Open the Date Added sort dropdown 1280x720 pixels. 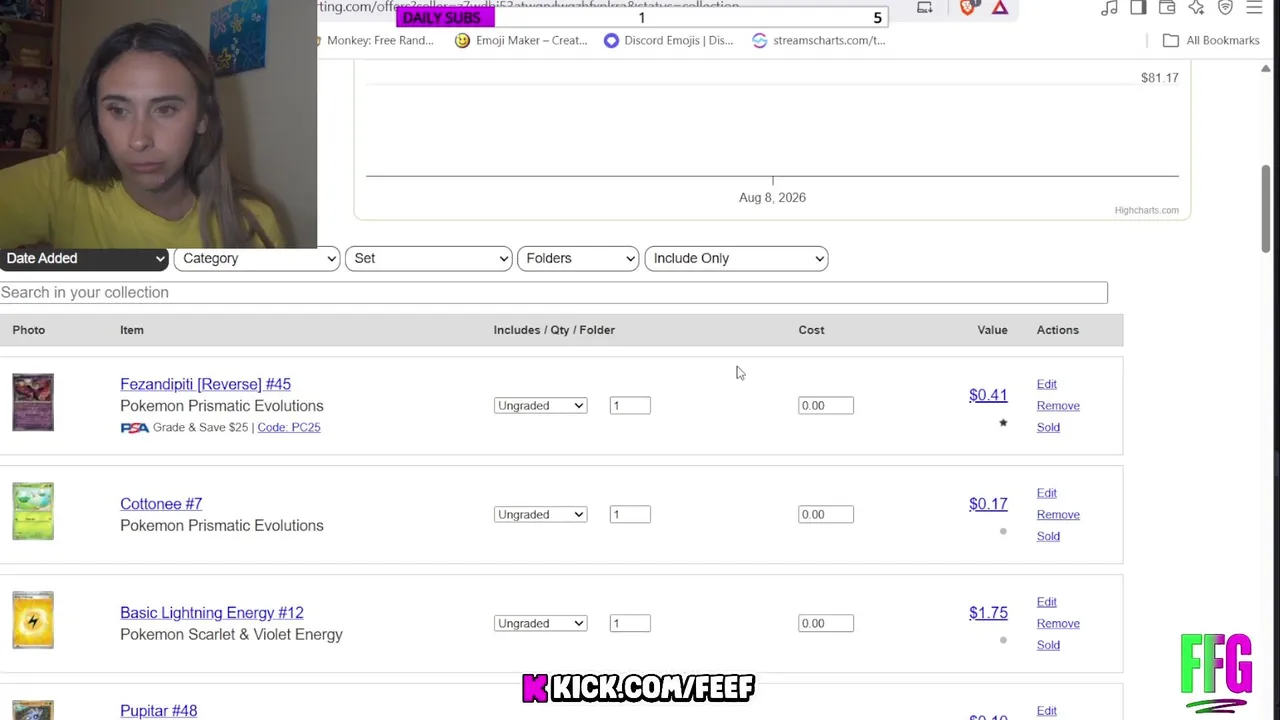click(x=84, y=258)
